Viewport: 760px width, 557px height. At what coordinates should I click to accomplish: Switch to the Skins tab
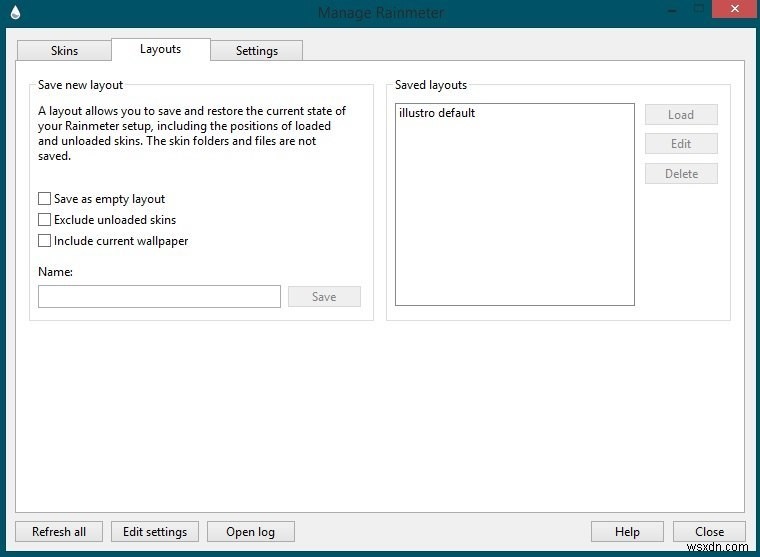pos(64,50)
